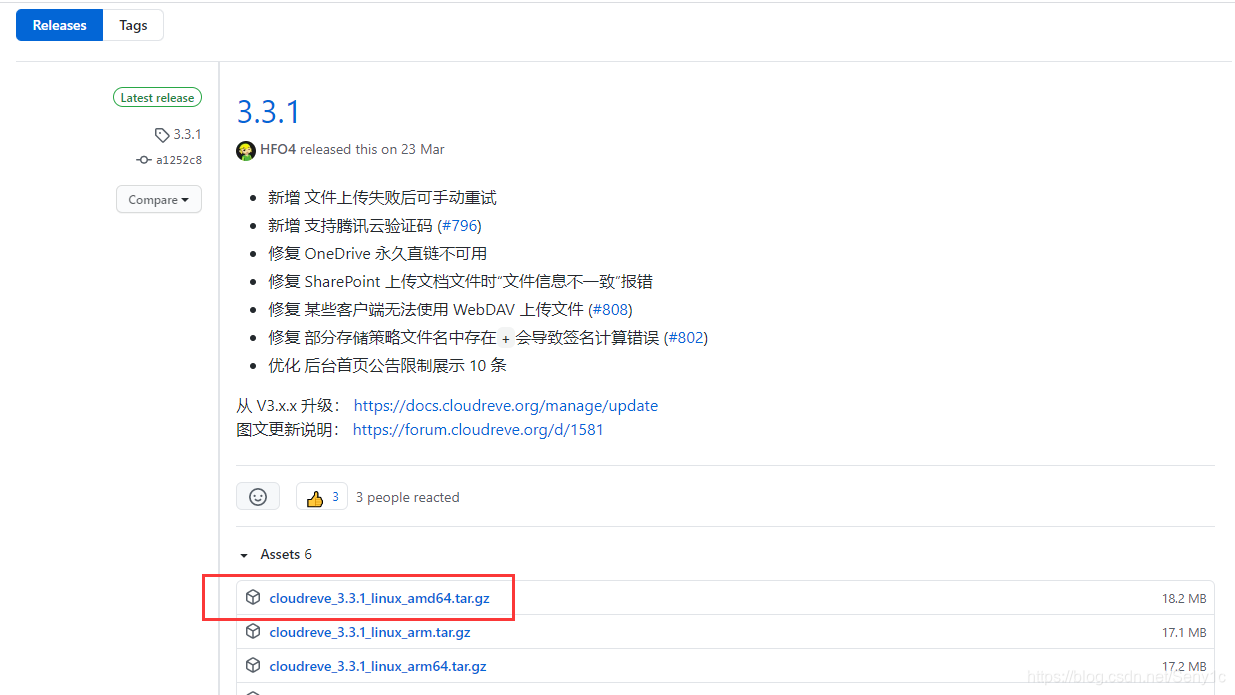1235x695 pixels.
Task: Click the Latest release badge
Action: point(157,97)
